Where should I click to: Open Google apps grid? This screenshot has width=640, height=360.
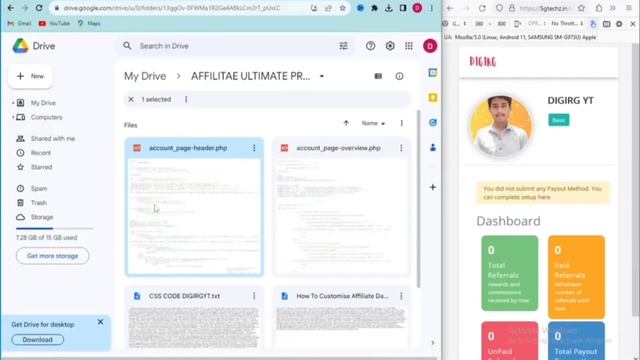409,46
